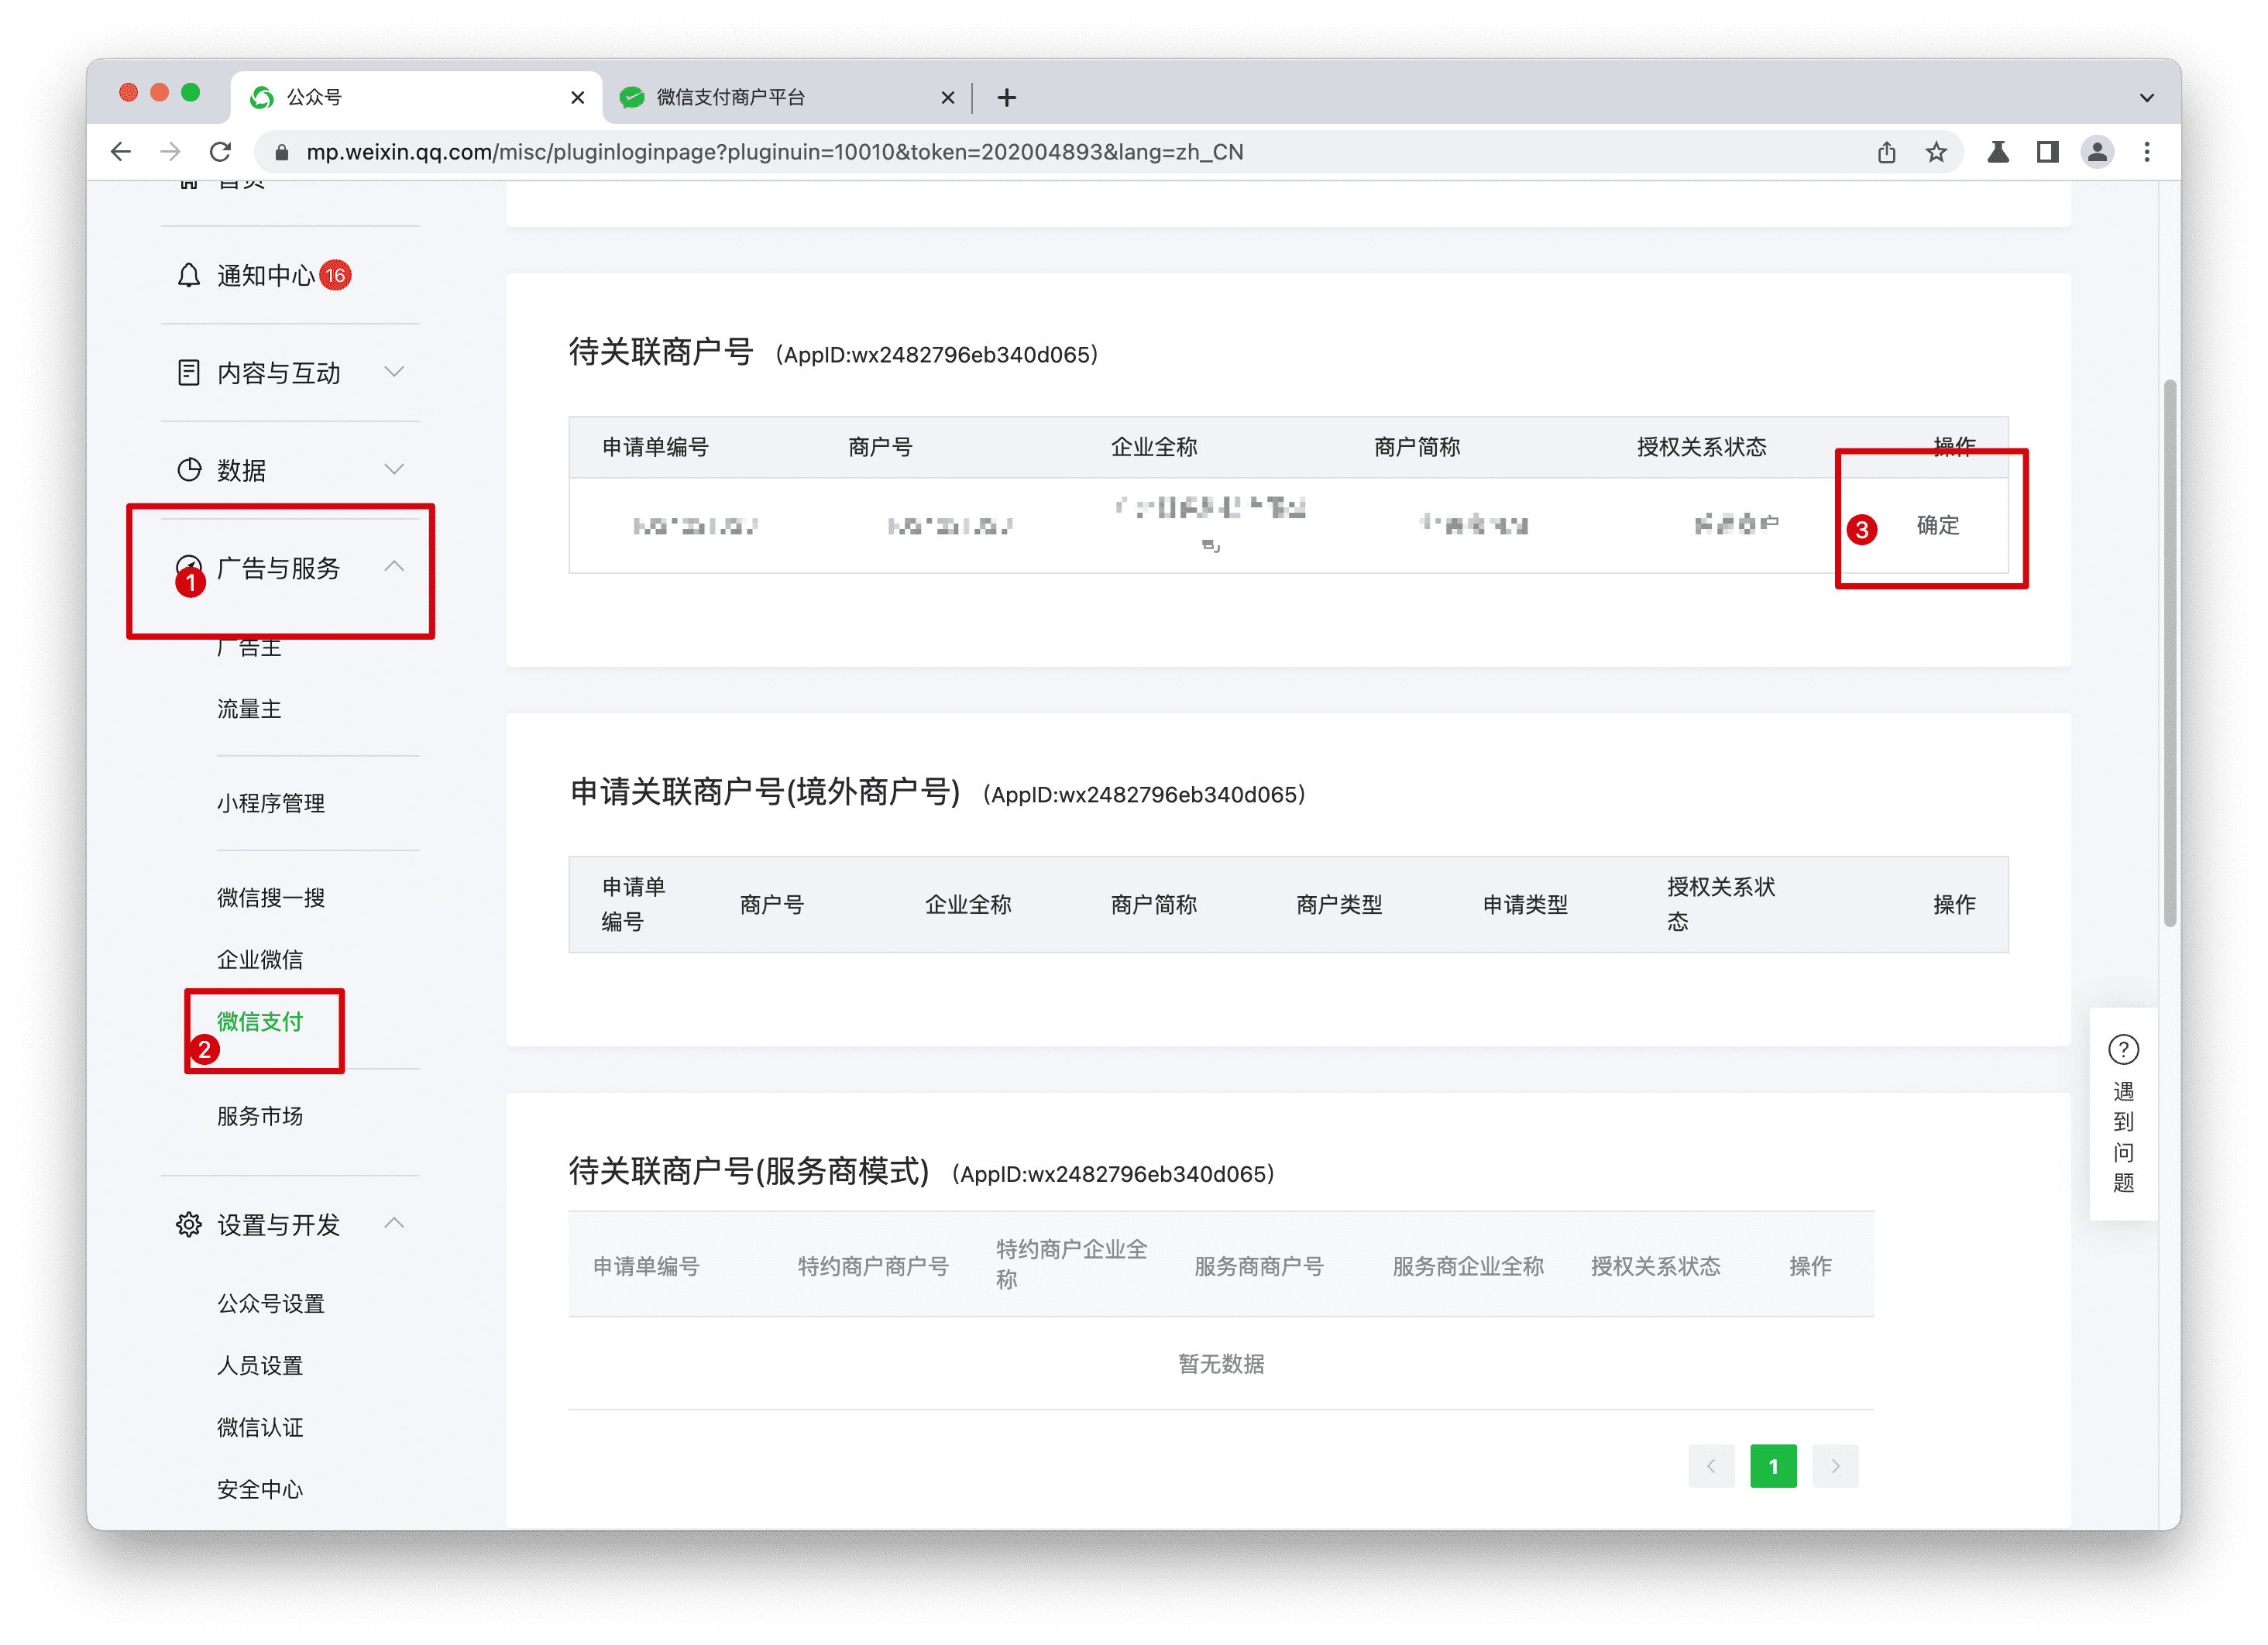Select page 1 in pagination
The width and height of the screenshot is (2268, 1645).
1773,1465
